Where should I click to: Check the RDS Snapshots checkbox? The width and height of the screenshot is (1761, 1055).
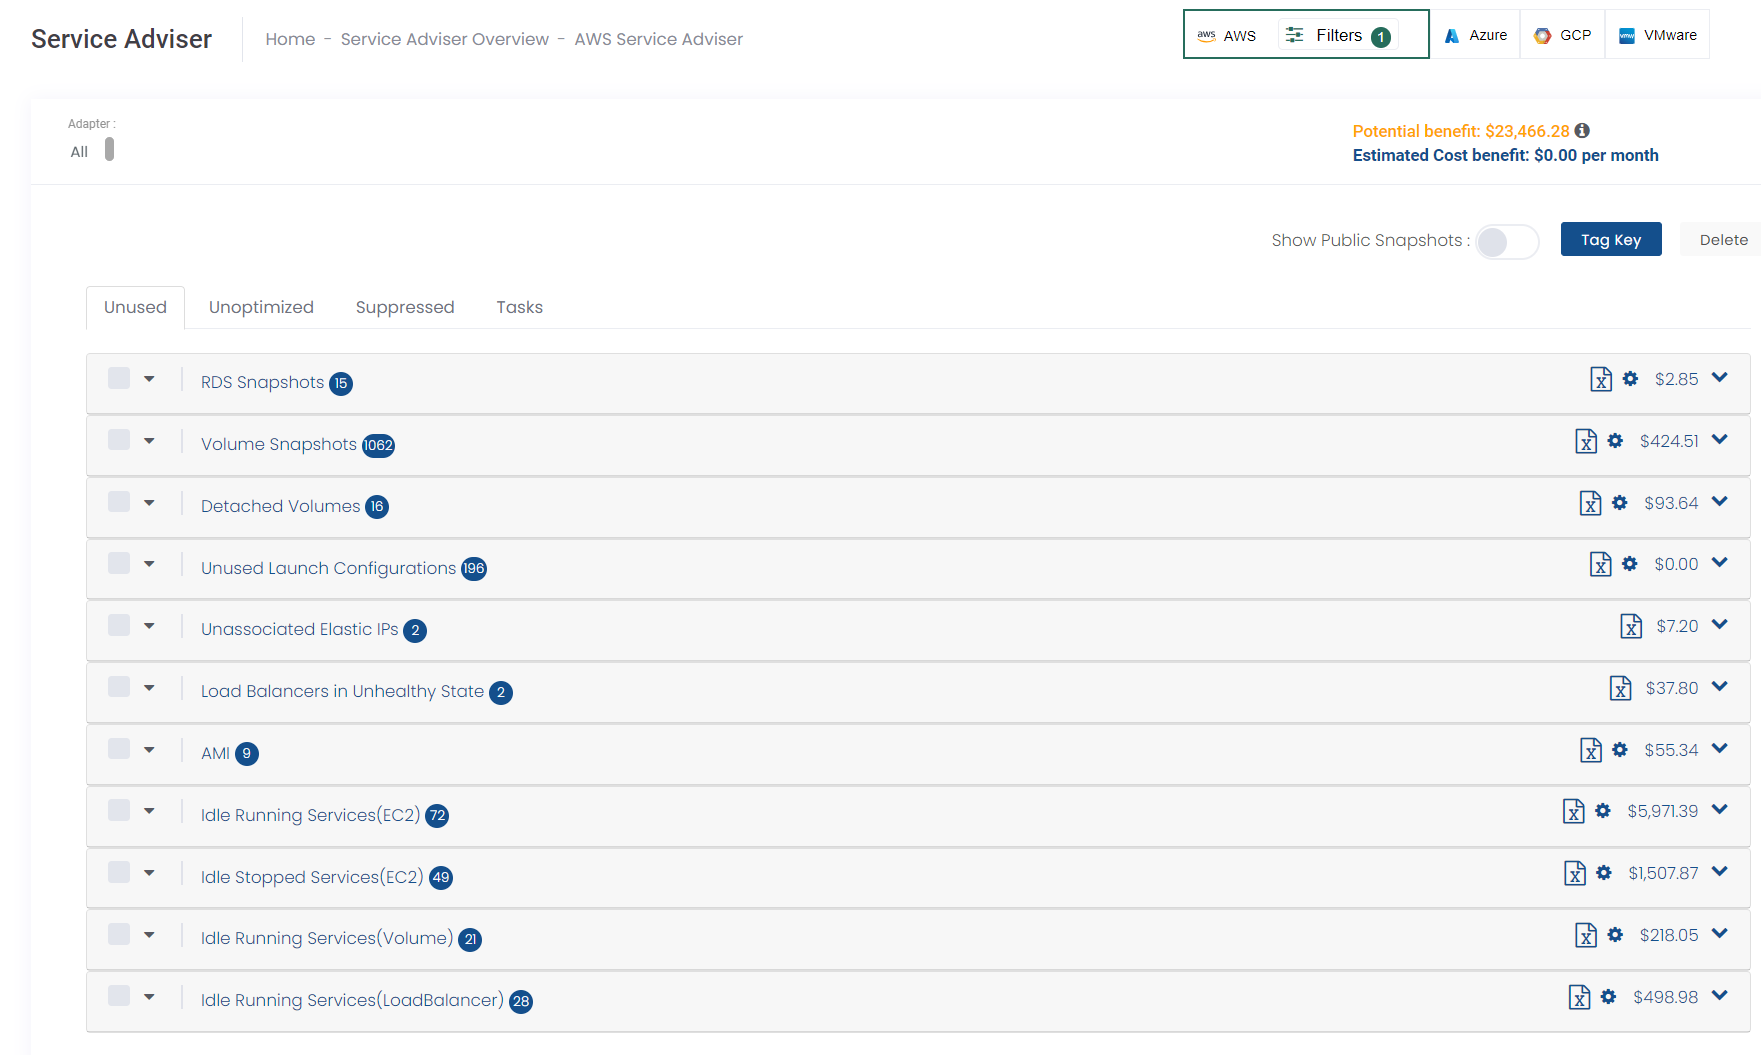click(119, 378)
